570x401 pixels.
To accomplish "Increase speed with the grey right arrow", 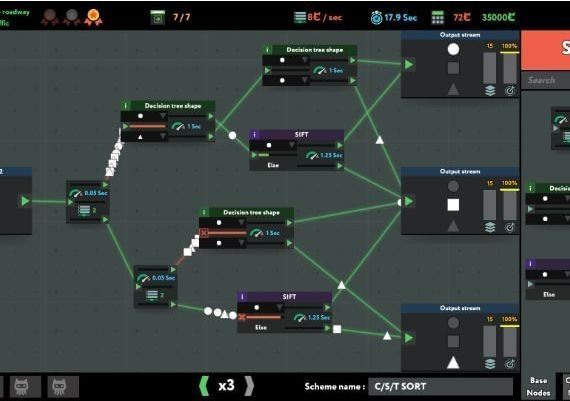I will click(249, 386).
